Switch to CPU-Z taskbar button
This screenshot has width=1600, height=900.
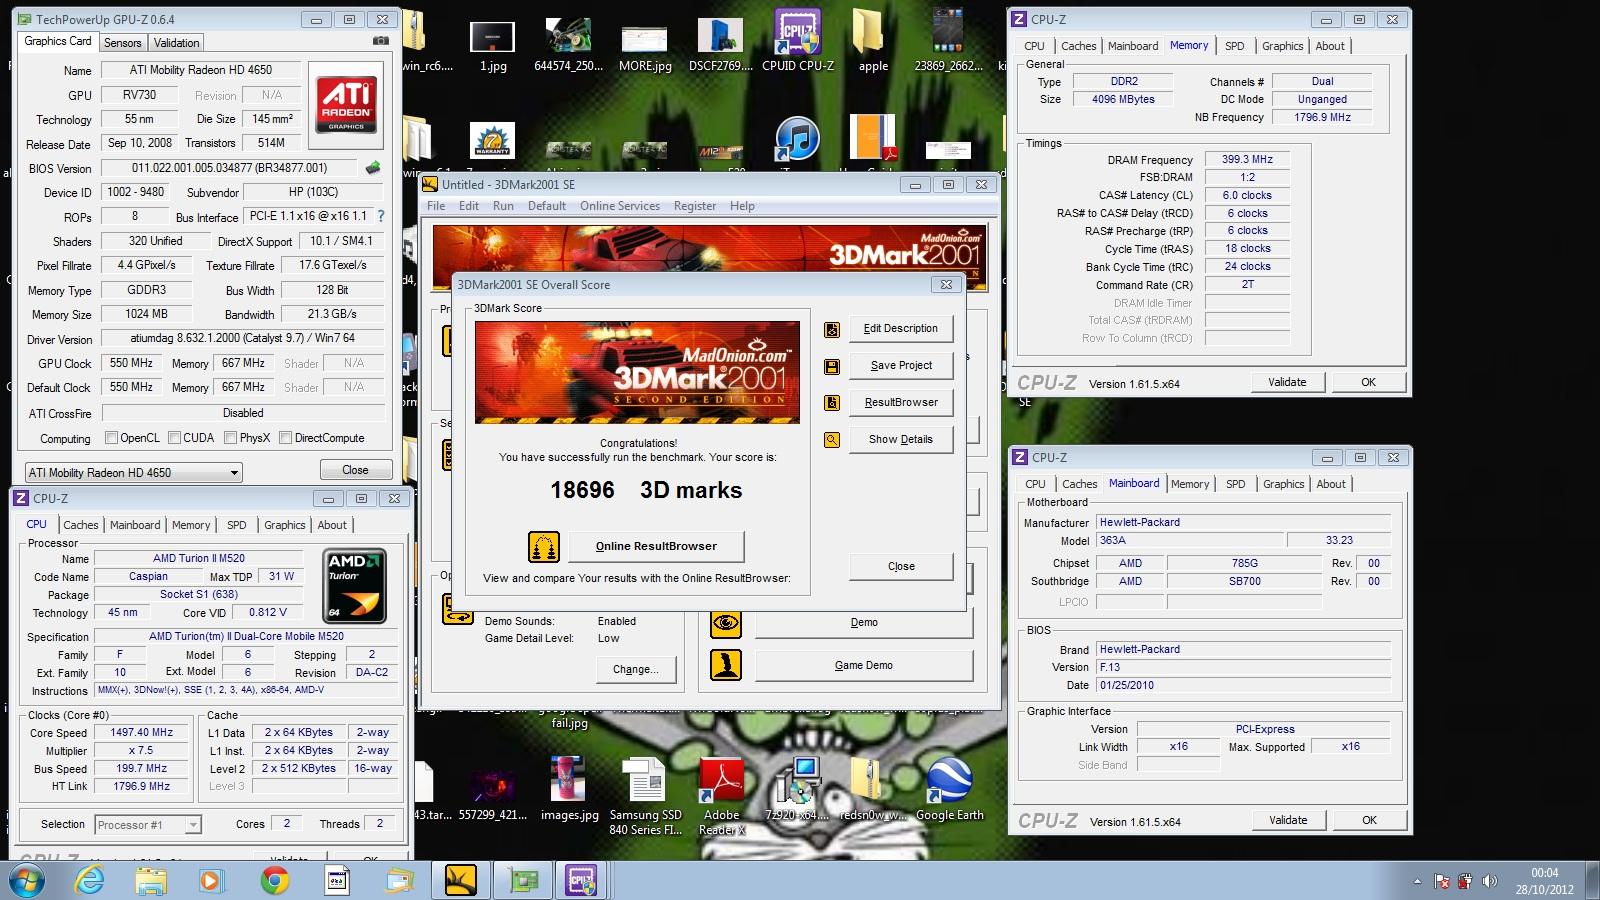coord(581,880)
